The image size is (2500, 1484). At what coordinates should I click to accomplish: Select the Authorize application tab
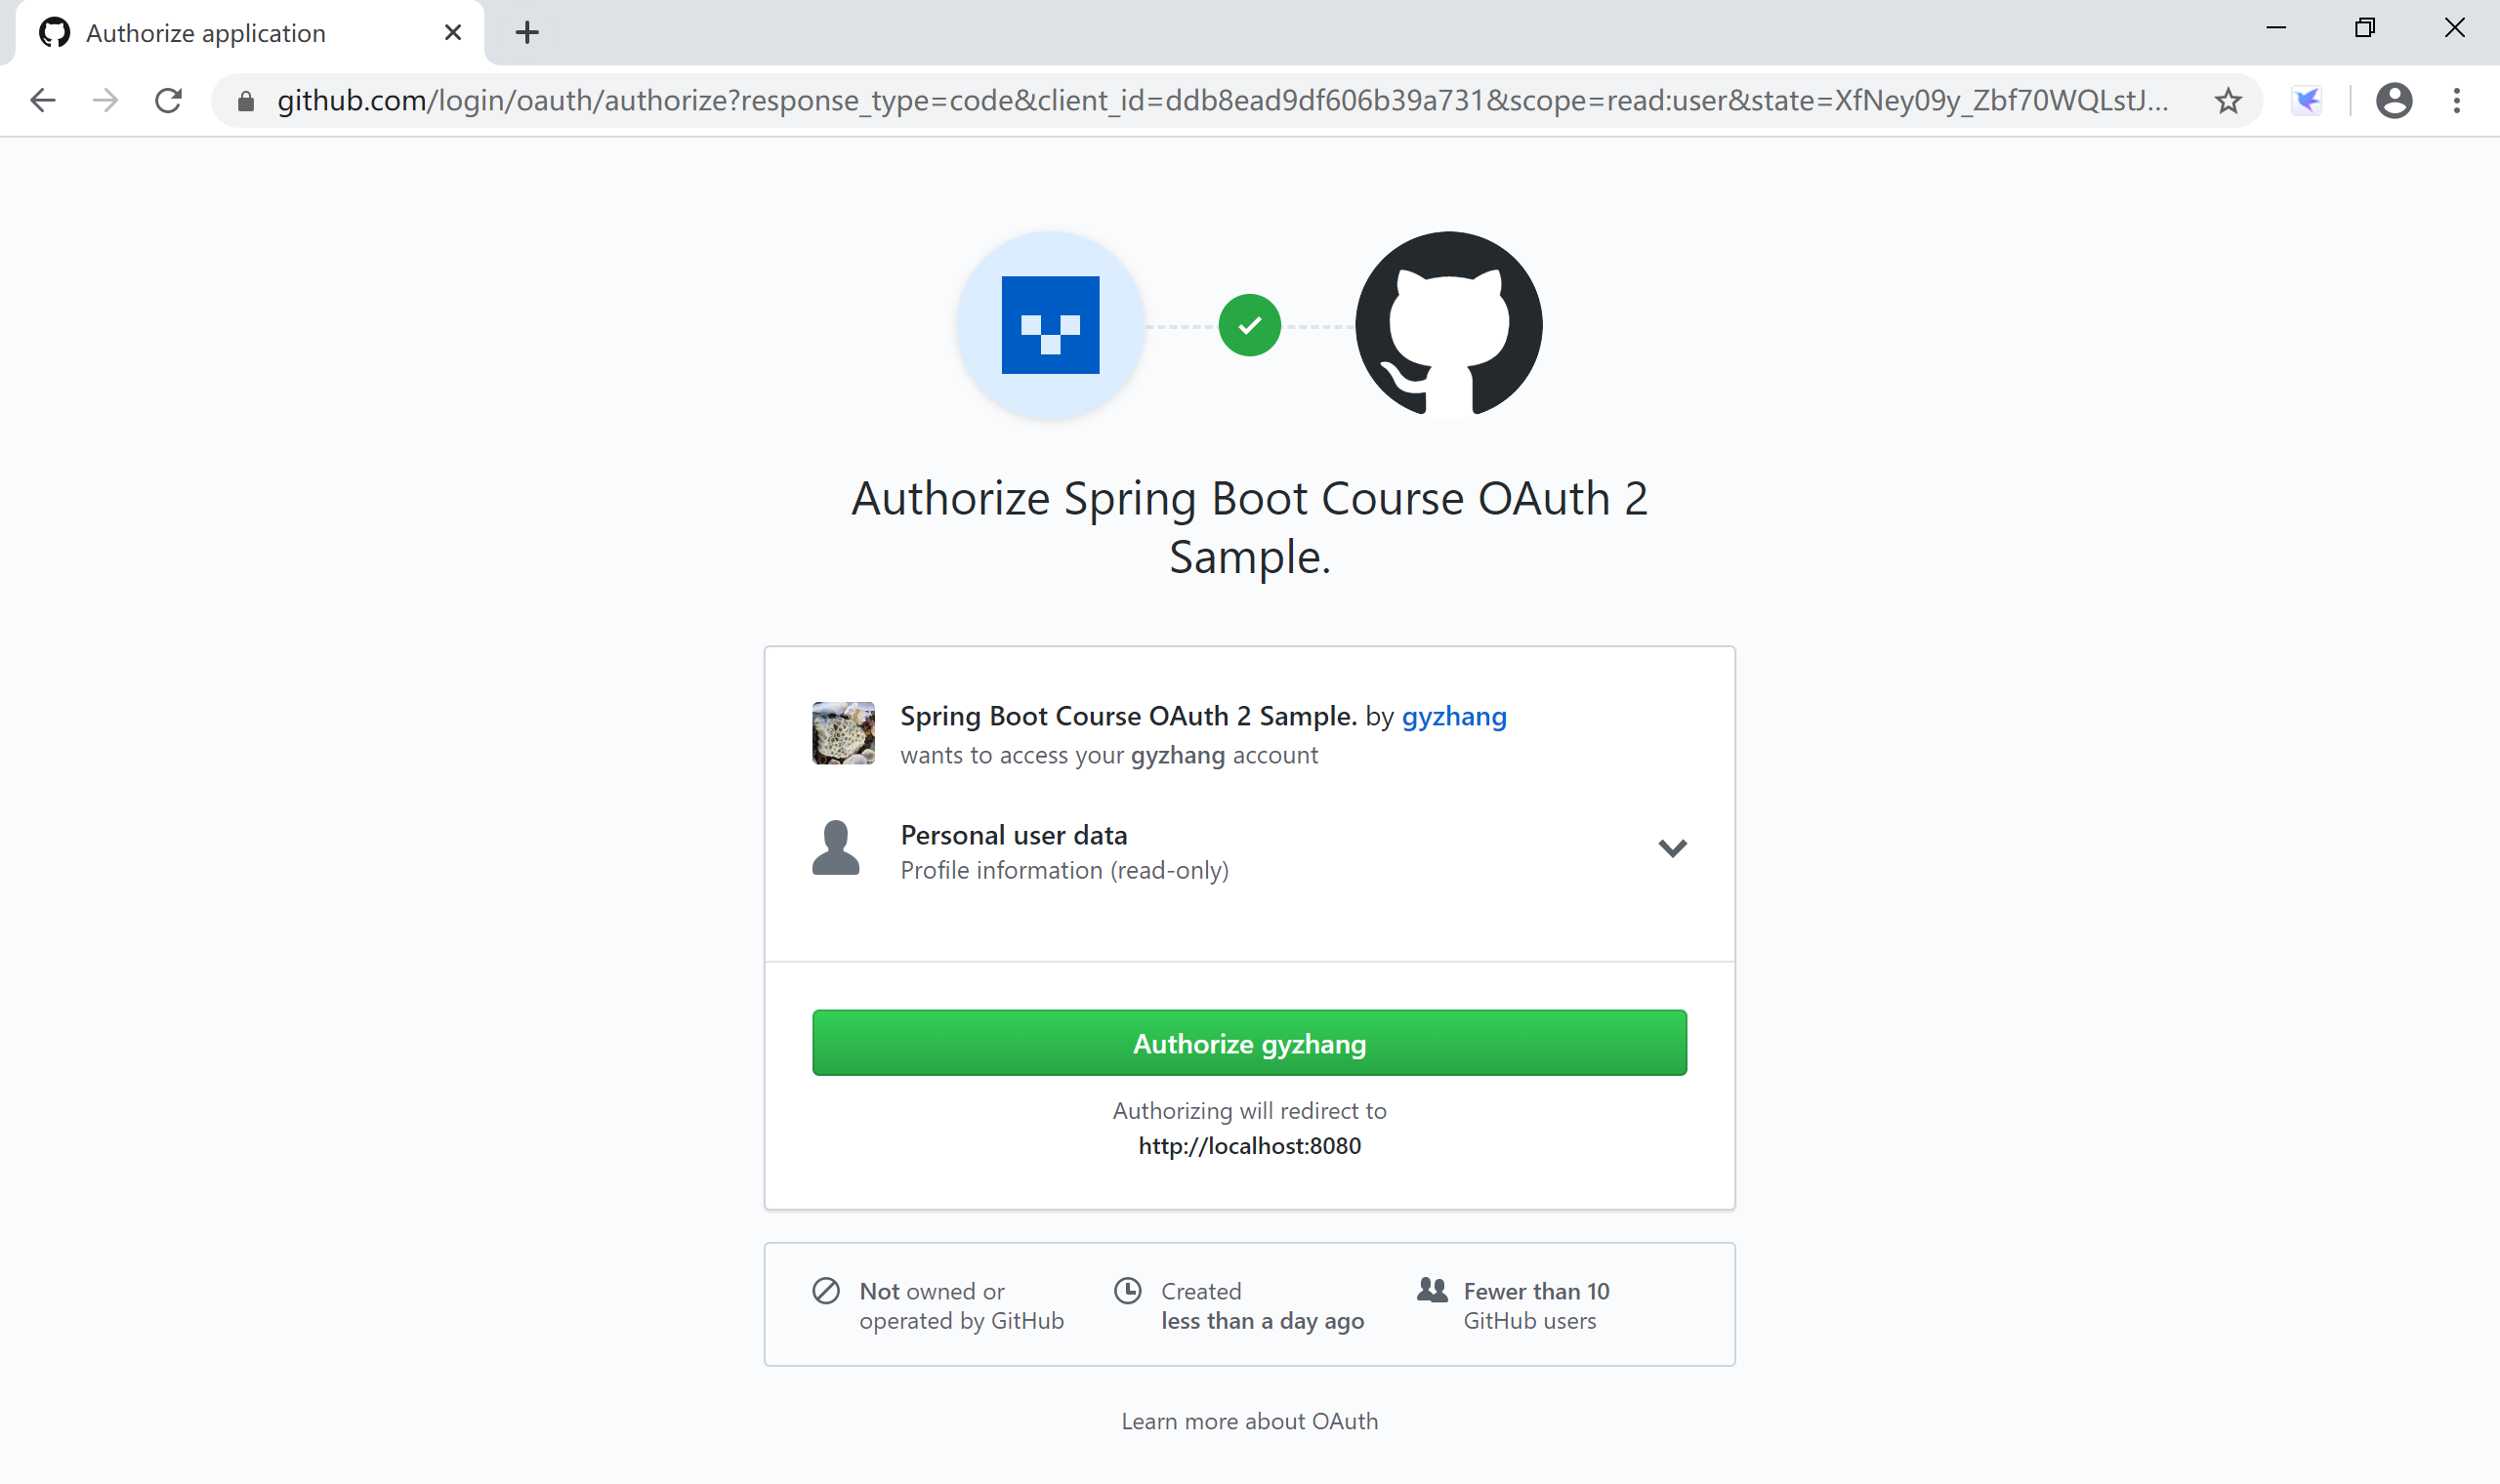pos(206,33)
